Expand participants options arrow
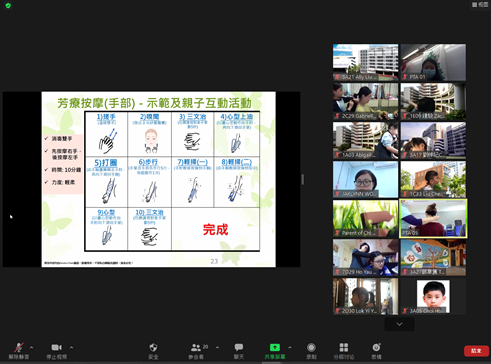 [x=217, y=347]
